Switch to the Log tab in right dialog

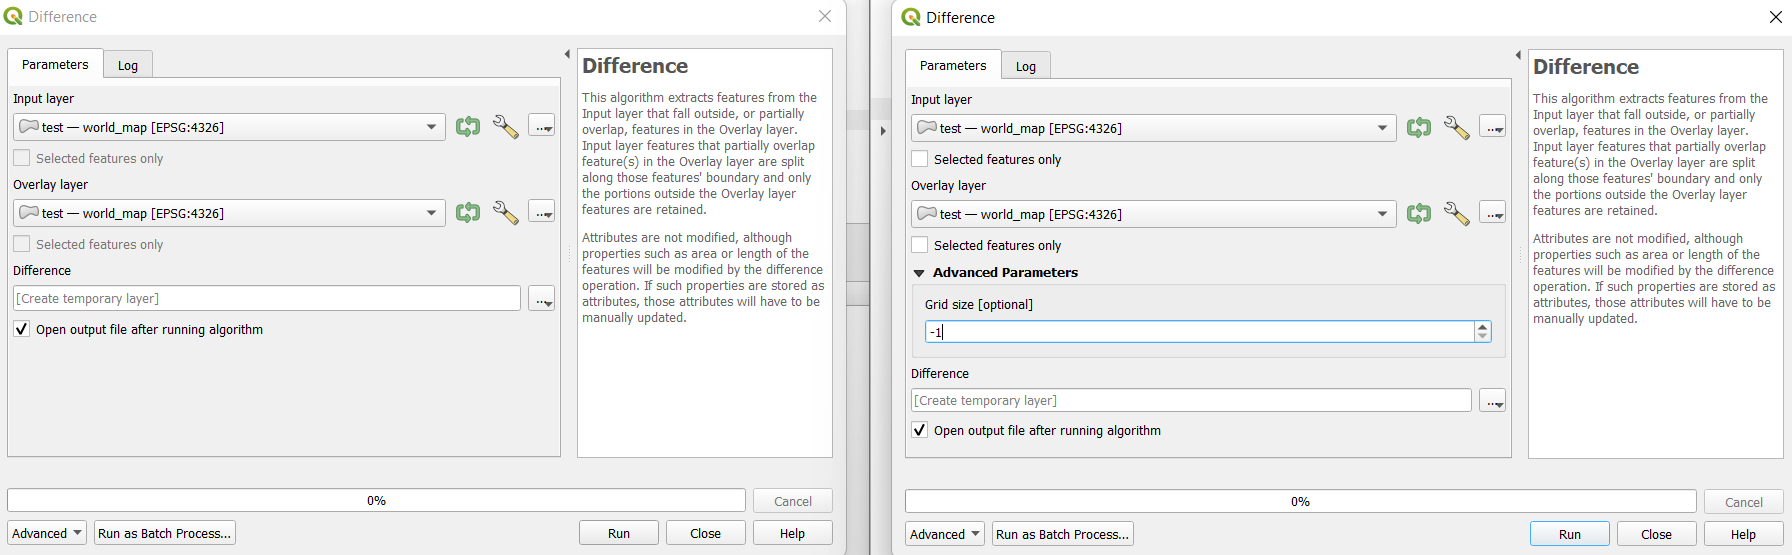tap(1026, 66)
